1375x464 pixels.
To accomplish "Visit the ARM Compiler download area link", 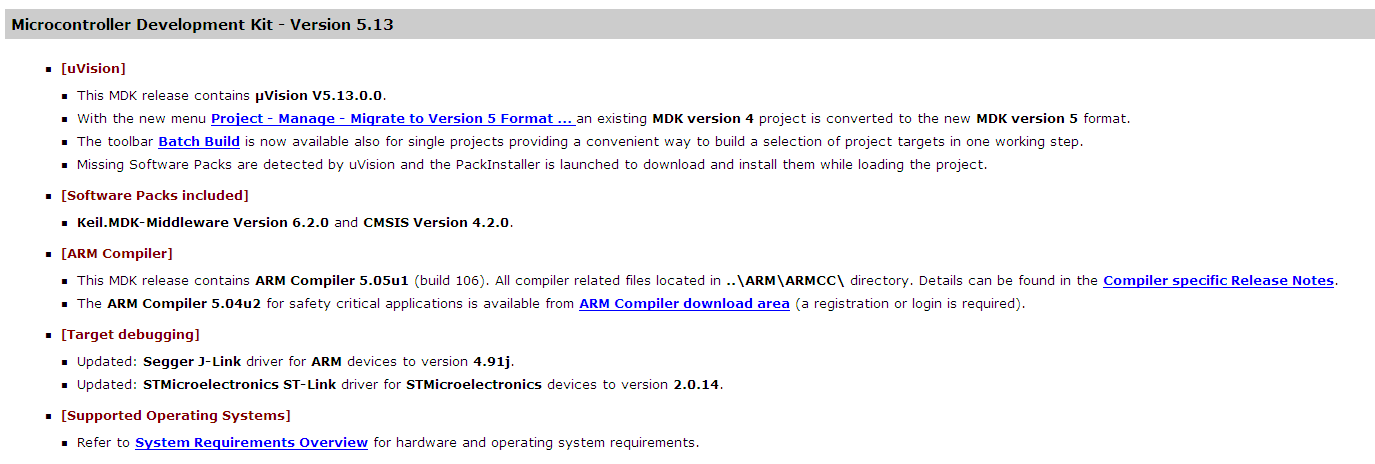I will (x=684, y=303).
